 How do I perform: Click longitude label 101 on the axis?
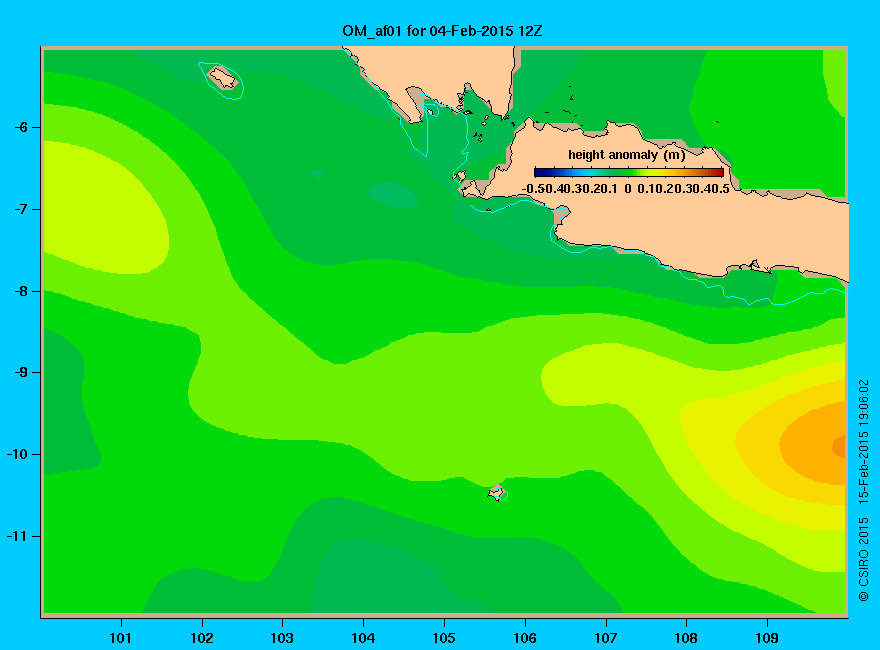click(x=120, y=638)
